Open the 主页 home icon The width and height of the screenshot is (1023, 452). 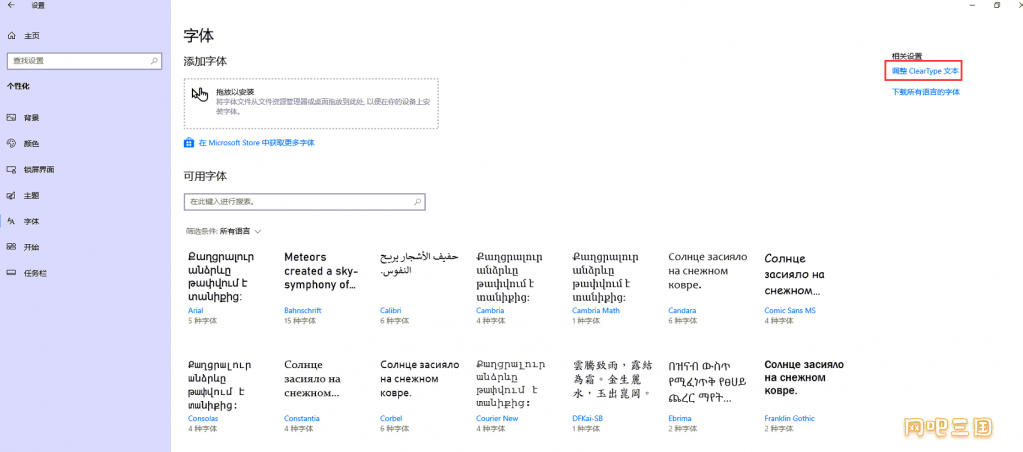click(11, 36)
